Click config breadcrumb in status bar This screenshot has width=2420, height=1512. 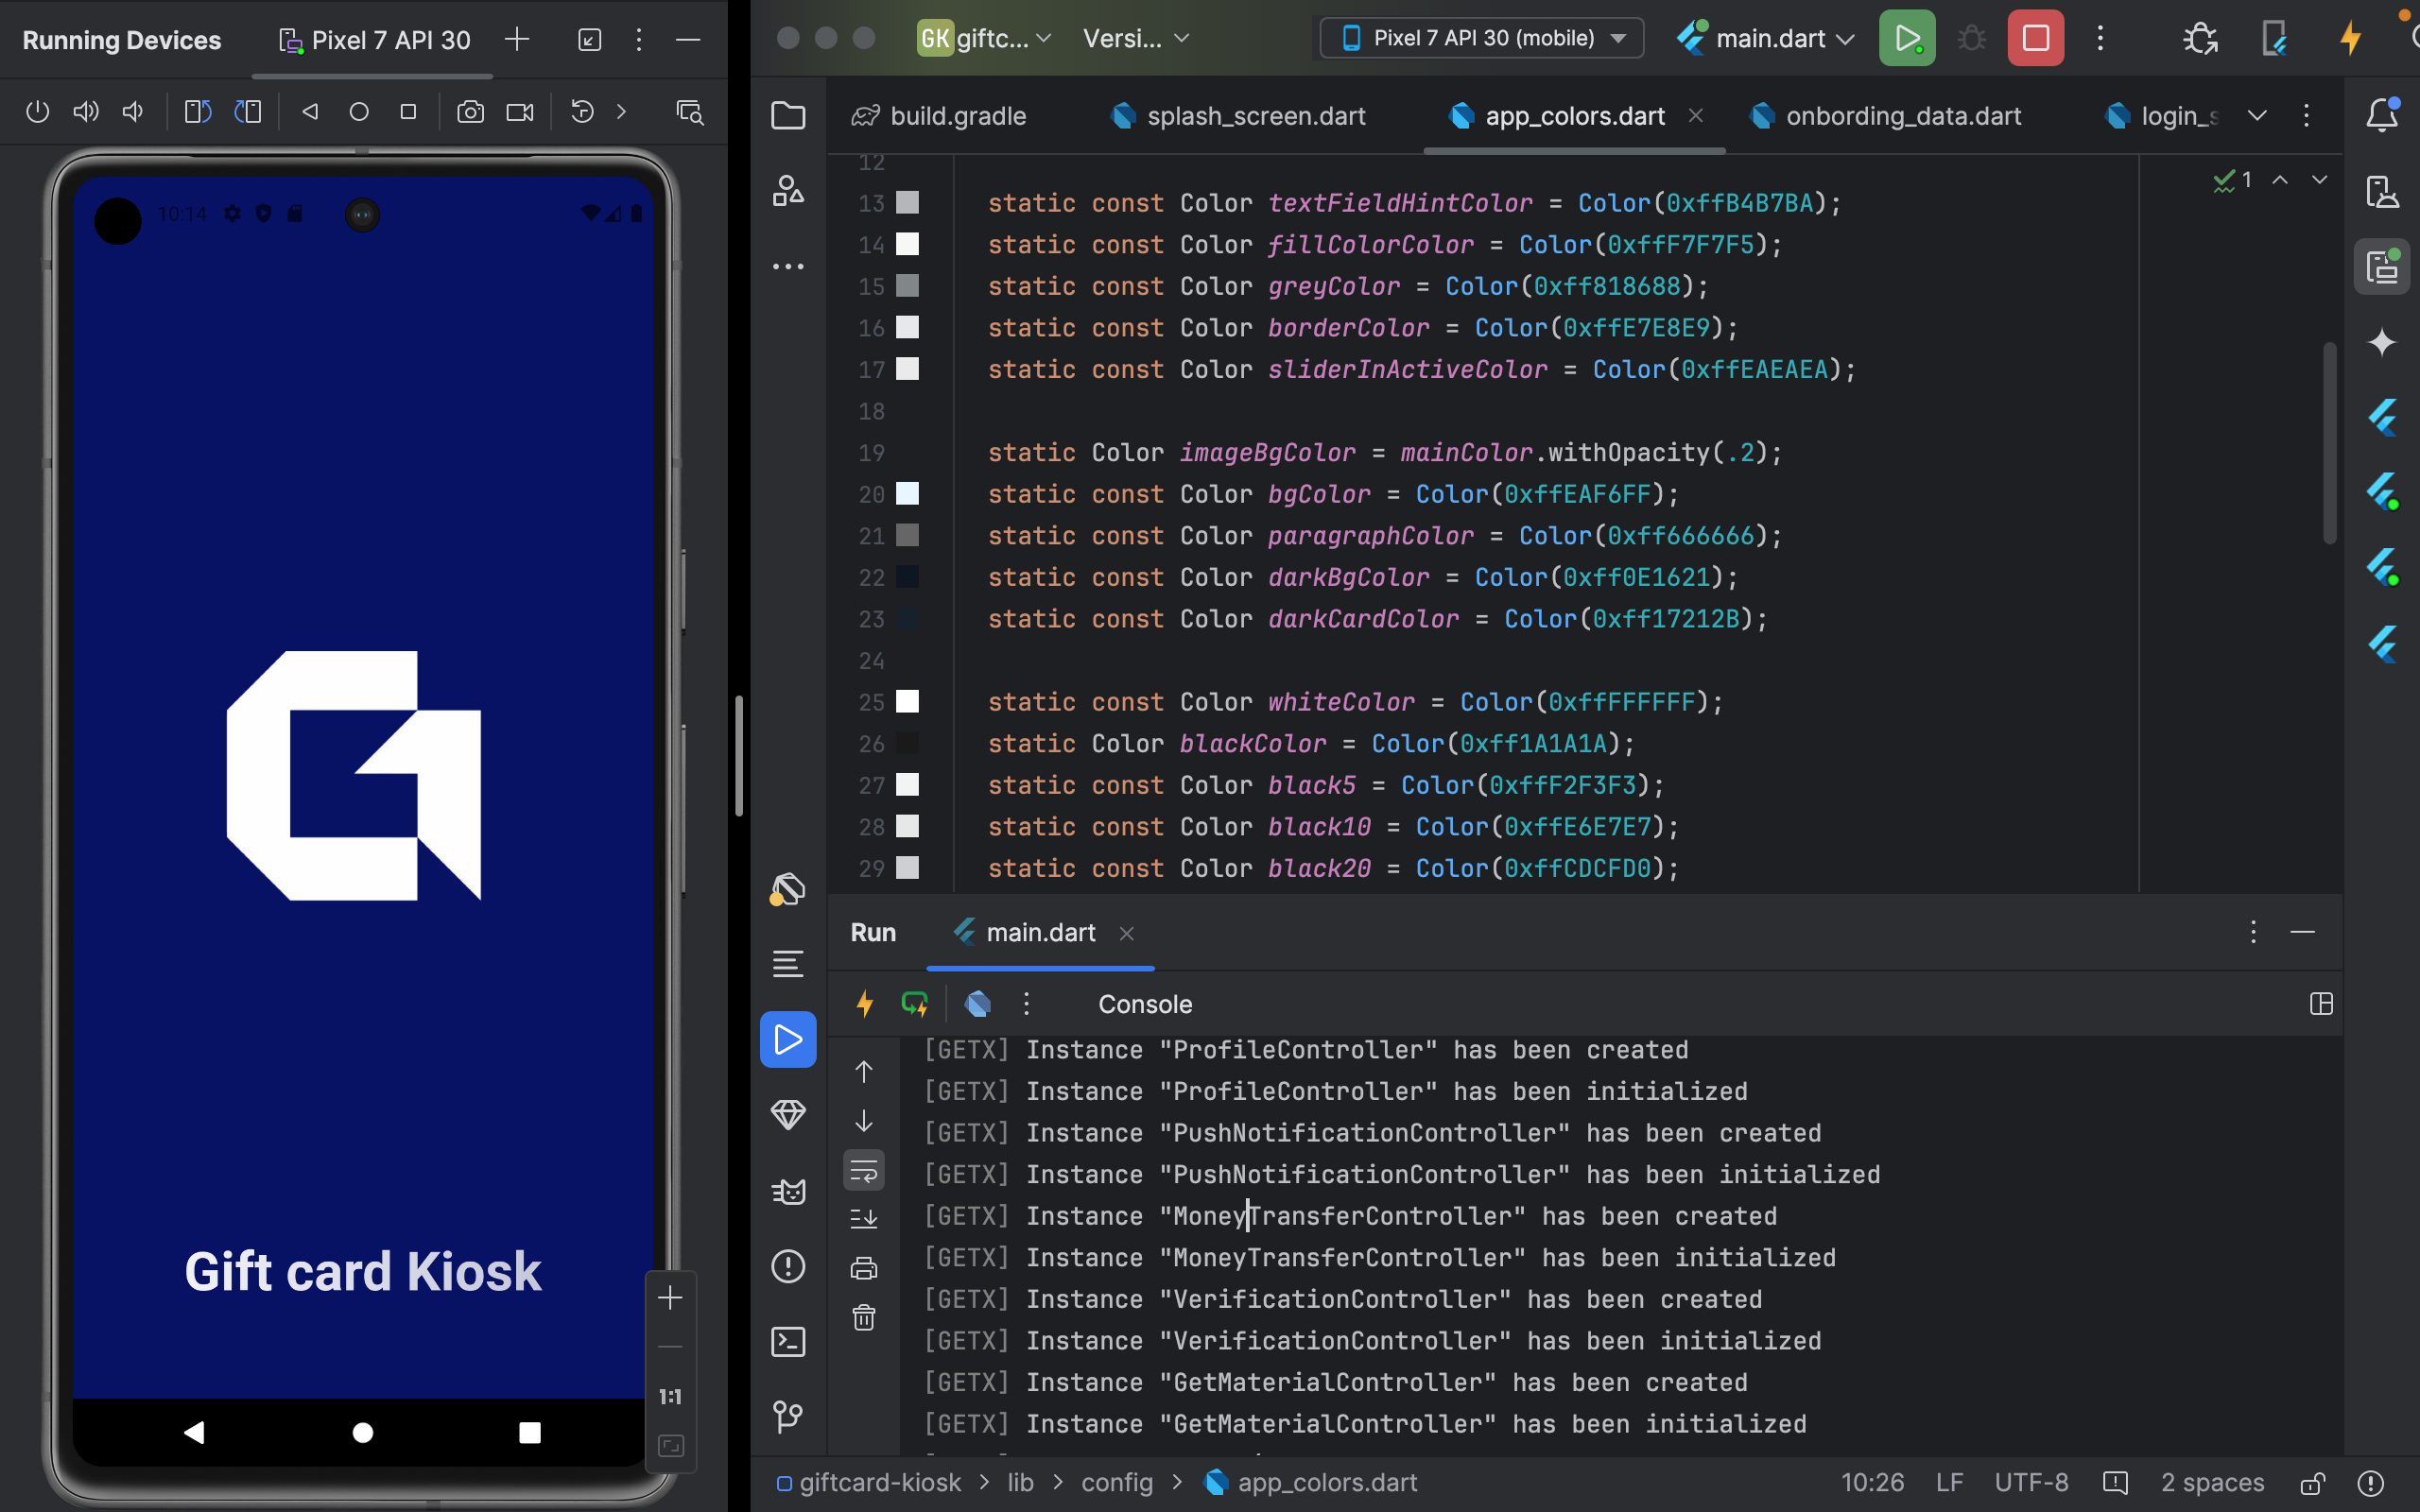[1116, 1482]
